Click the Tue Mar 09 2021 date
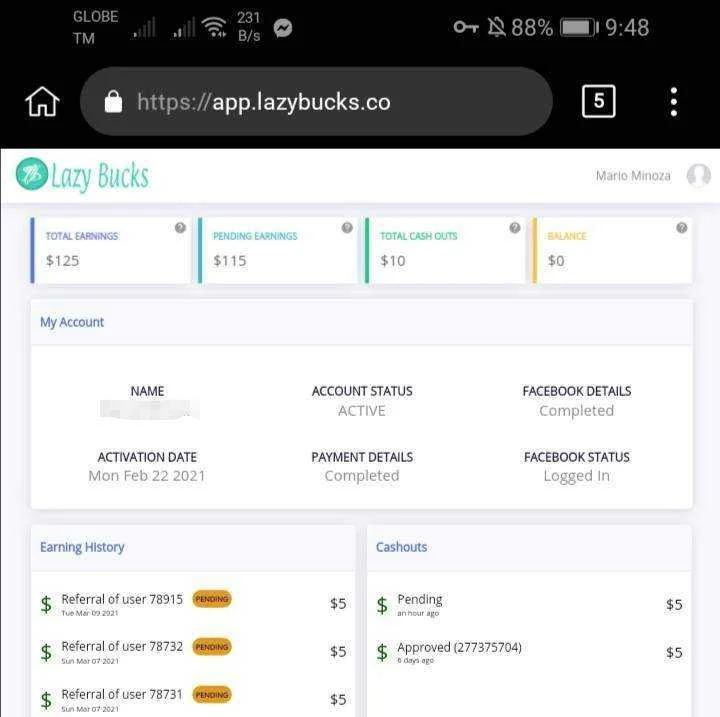This screenshot has width=720, height=717. click(x=90, y=614)
